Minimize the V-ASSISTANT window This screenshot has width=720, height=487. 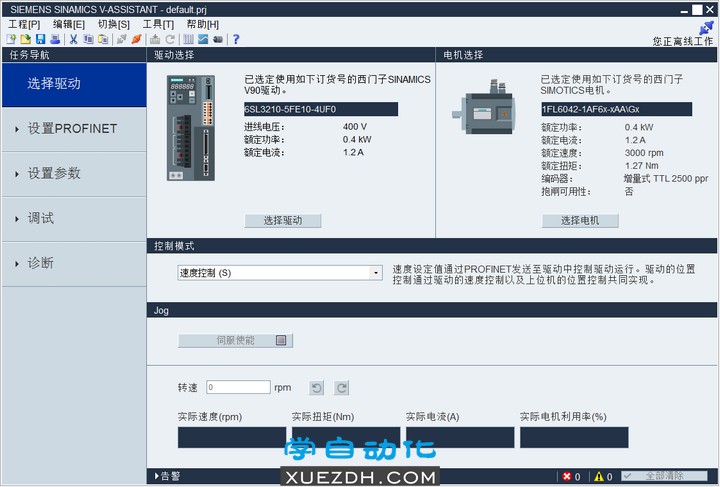[x=684, y=10]
